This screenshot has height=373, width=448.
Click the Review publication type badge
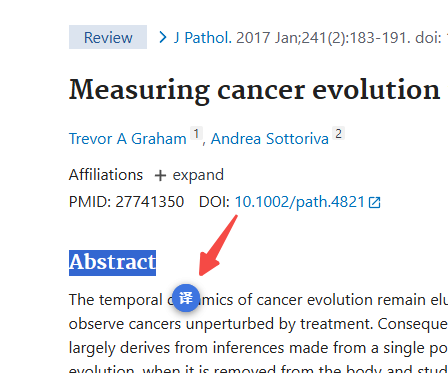point(108,37)
